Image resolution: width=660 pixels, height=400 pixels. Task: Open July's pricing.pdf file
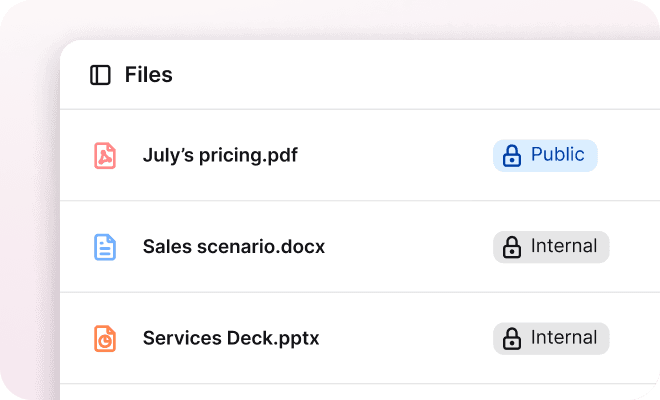point(220,155)
